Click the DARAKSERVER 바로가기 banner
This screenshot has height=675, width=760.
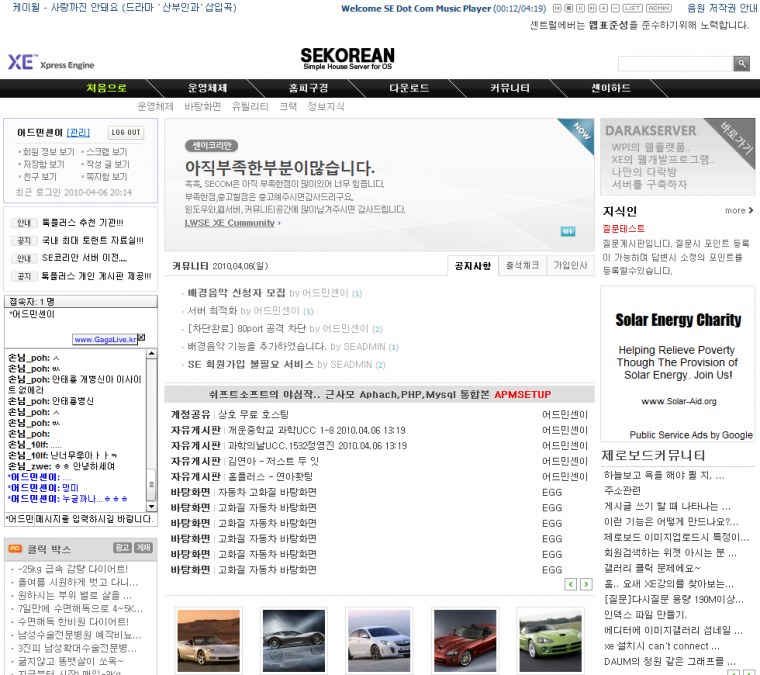(678, 157)
